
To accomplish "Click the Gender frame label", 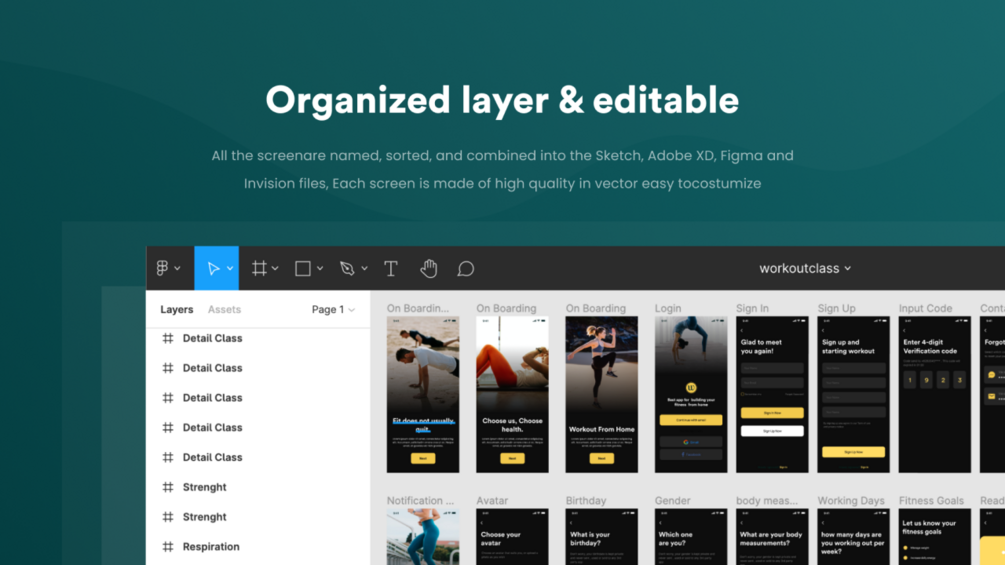I will click(672, 500).
